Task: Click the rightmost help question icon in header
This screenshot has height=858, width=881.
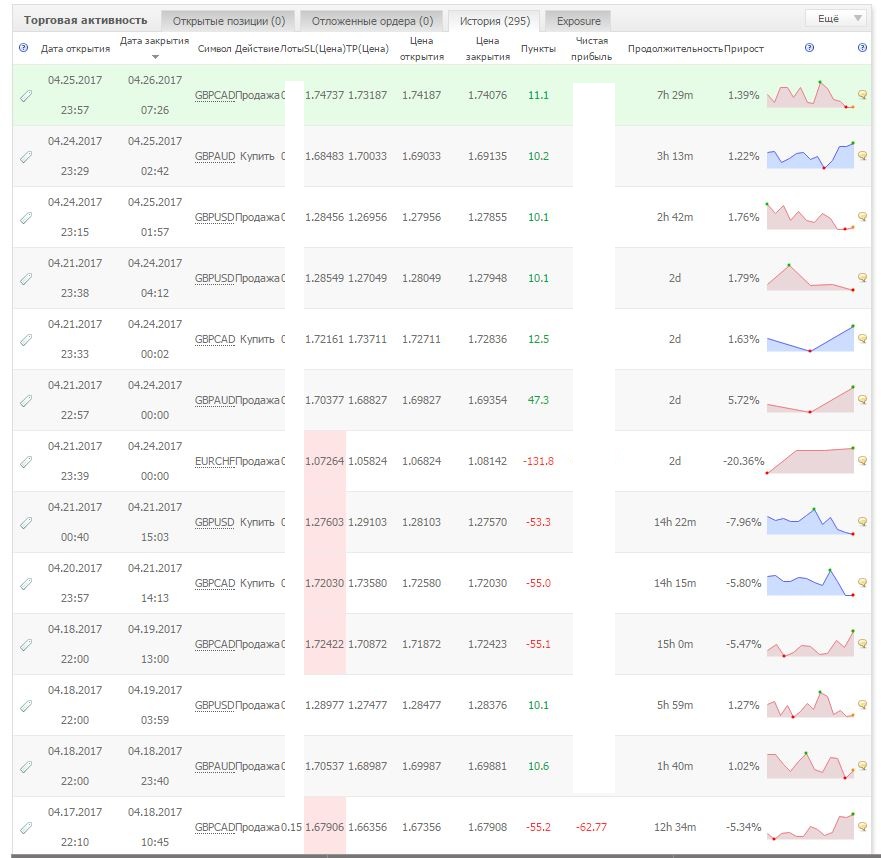Action: coord(862,48)
